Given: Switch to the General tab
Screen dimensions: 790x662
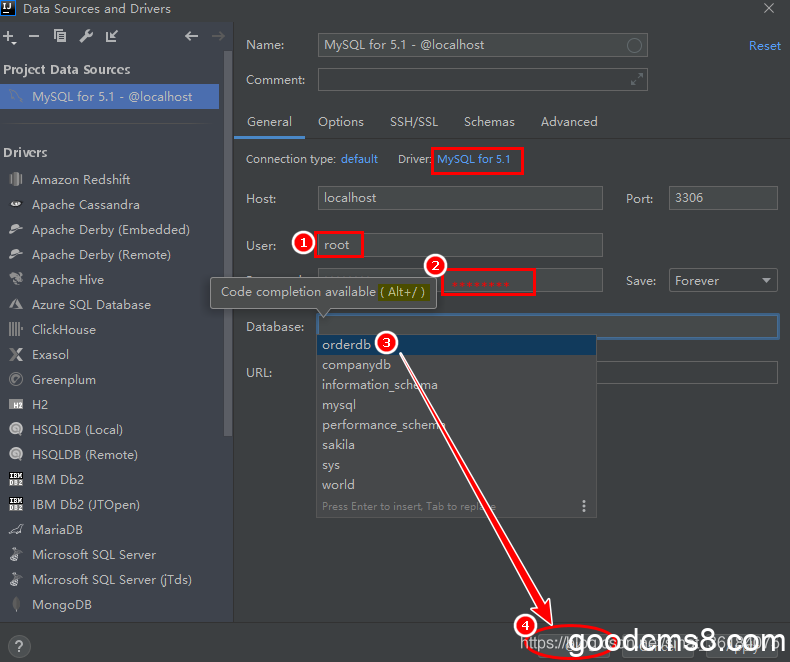Looking at the screenshot, I should click(x=269, y=122).
